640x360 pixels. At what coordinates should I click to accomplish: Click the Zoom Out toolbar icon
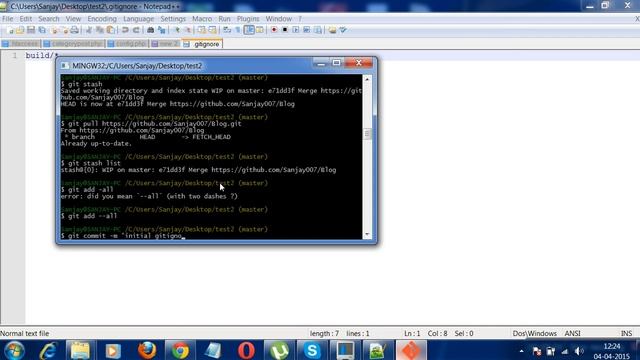(x=187, y=30)
